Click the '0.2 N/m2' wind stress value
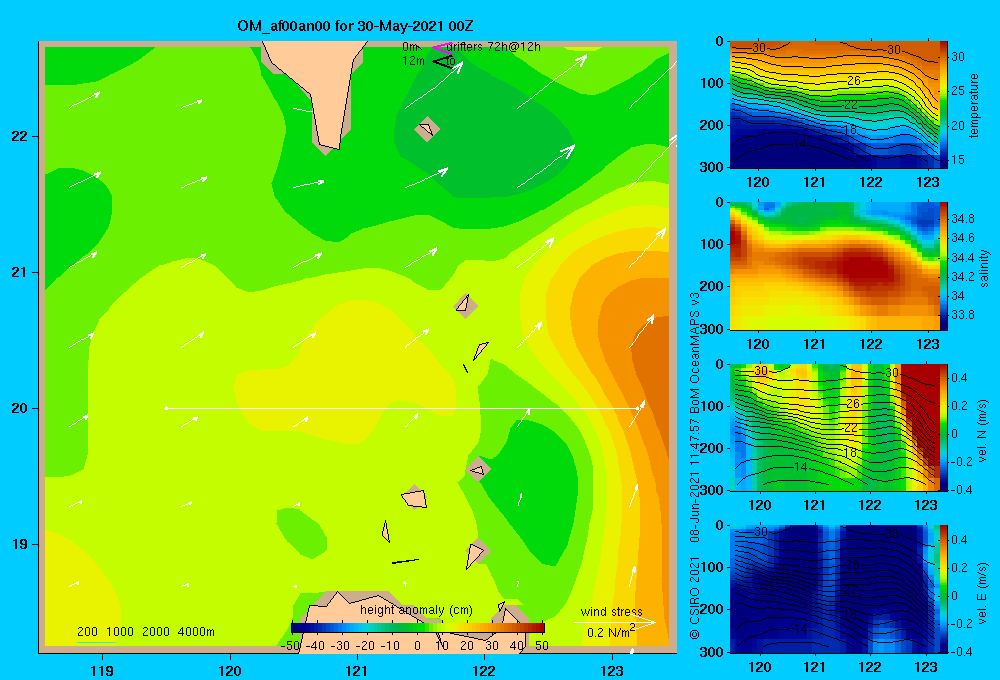The image size is (1000, 680). [x=610, y=632]
